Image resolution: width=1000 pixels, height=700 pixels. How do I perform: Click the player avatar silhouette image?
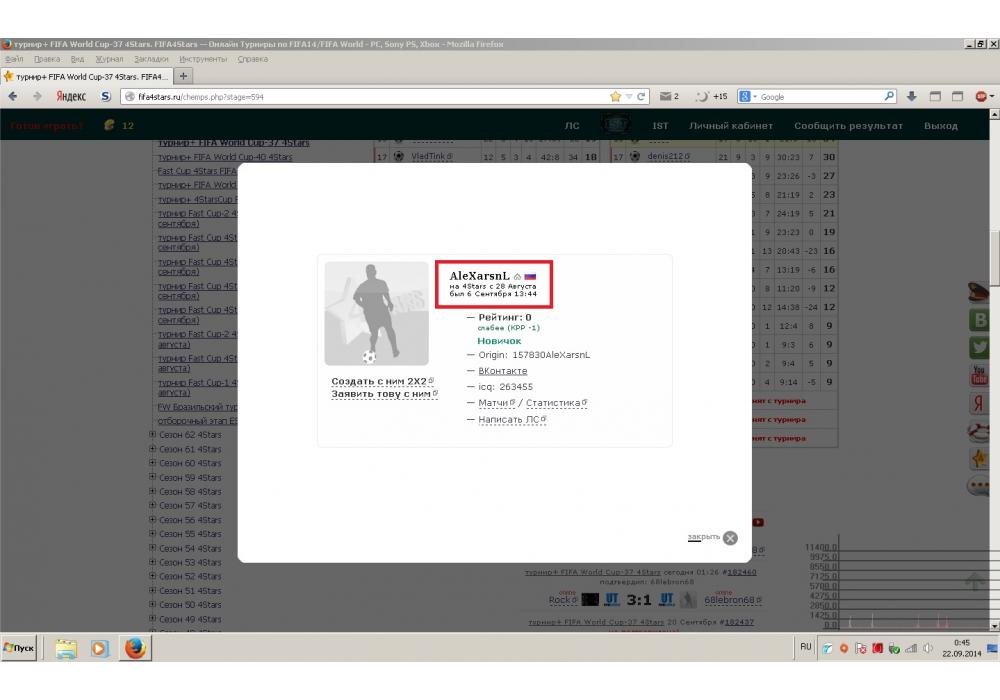point(376,313)
